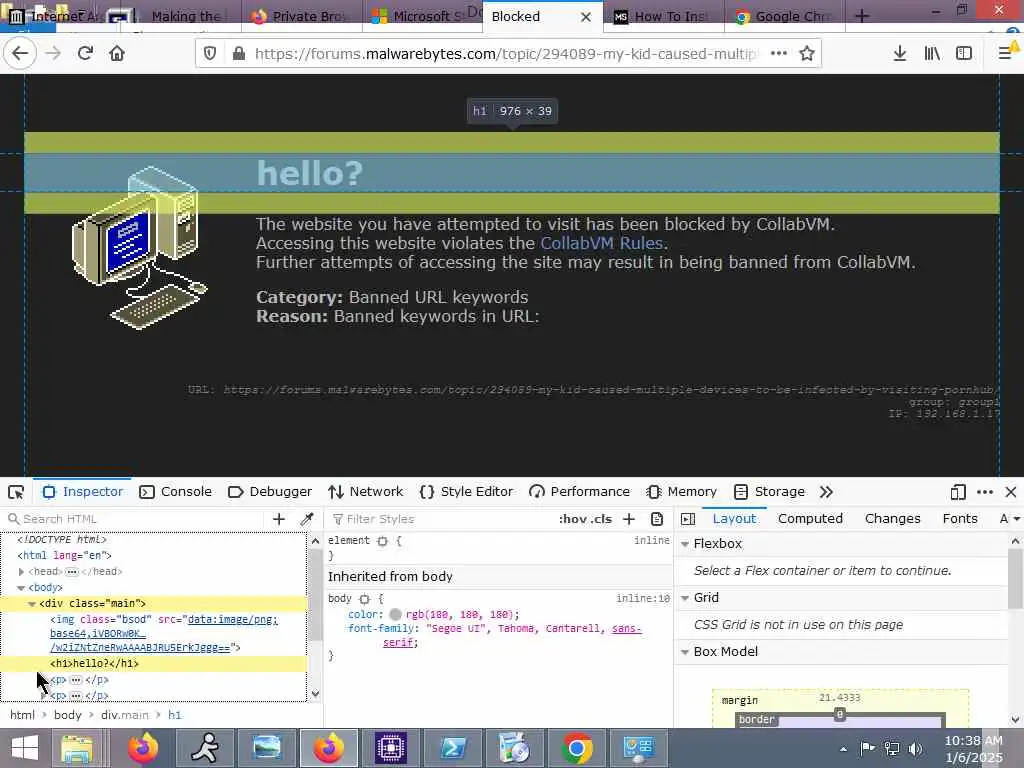Viewport: 1024px width, 768px height.
Task: Open a new browser tab
Action: click(x=862, y=16)
